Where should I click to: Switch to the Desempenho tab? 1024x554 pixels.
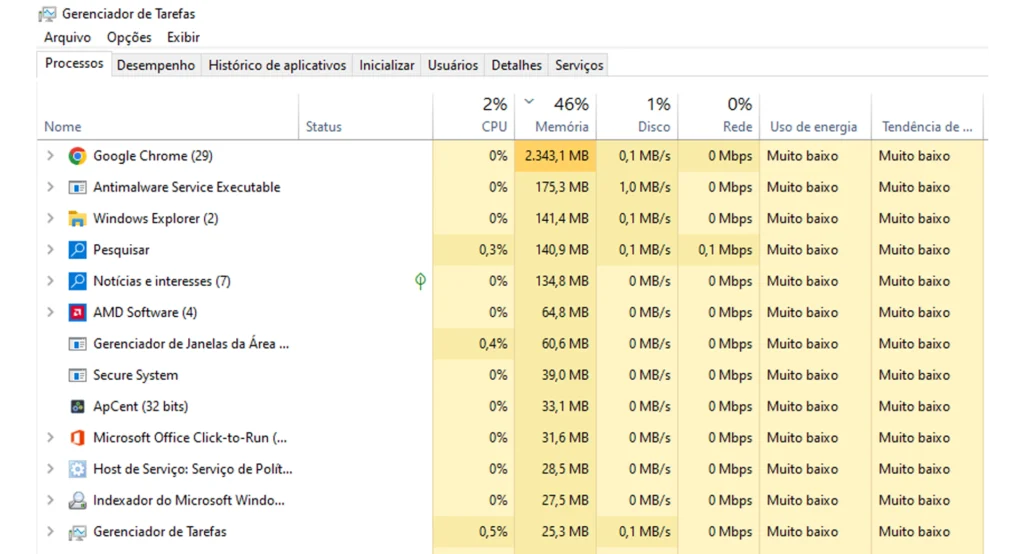coord(155,65)
